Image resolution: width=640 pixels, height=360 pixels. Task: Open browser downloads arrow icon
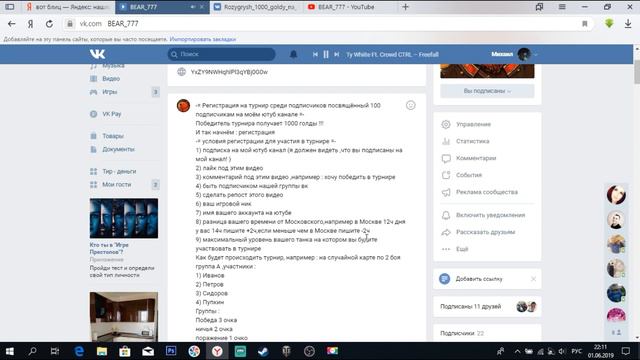pyautogui.click(x=628, y=24)
